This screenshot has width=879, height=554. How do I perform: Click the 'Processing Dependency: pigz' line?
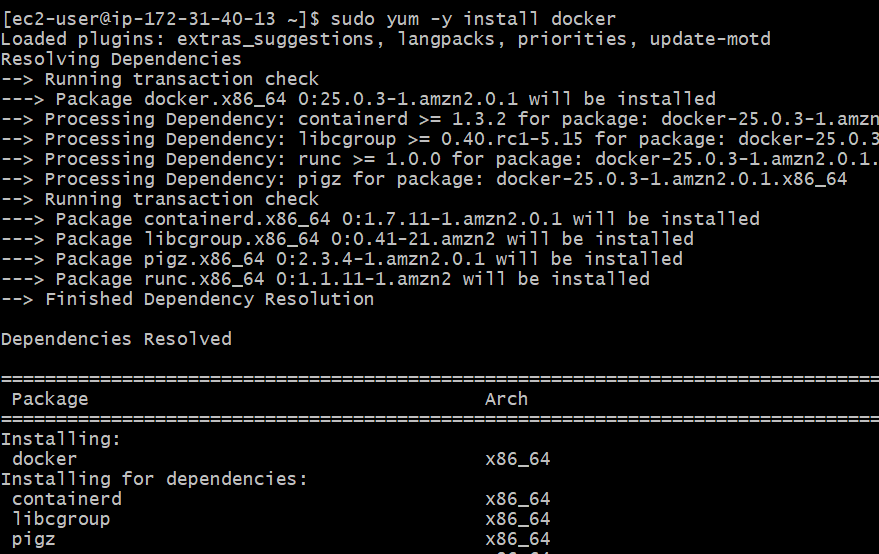point(424,179)
